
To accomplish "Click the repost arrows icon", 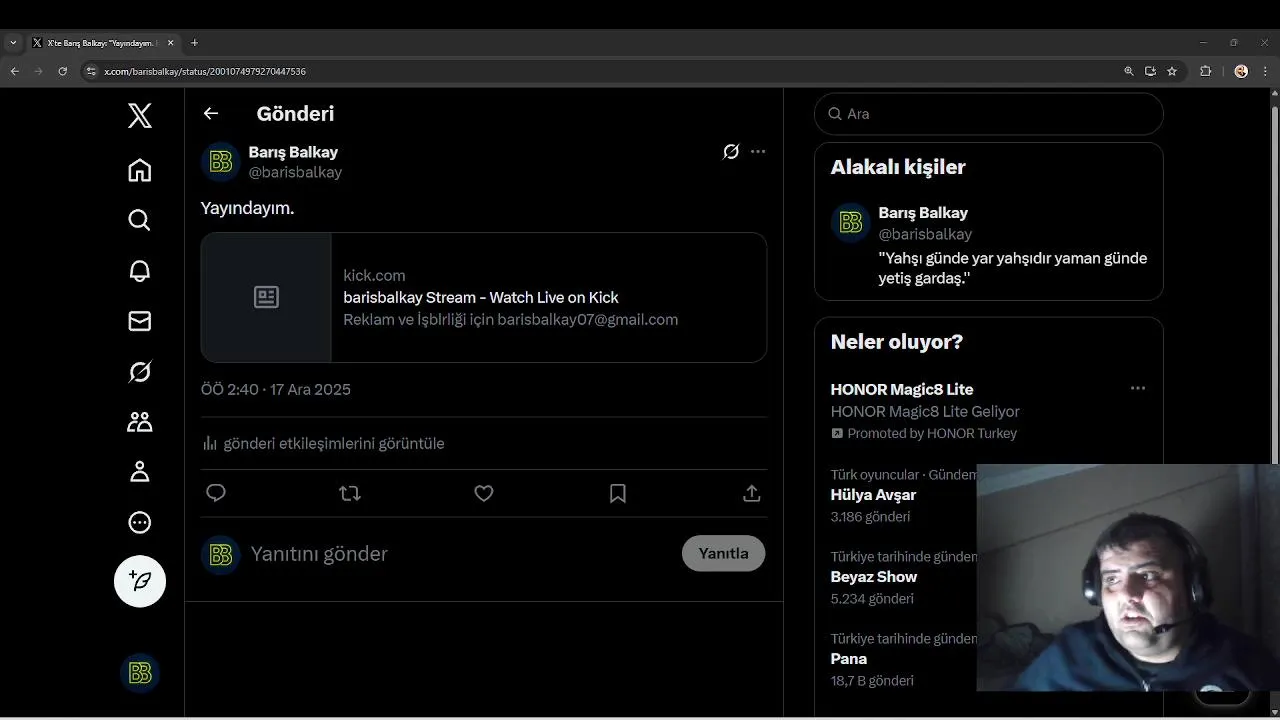I will tap(350, 493).
